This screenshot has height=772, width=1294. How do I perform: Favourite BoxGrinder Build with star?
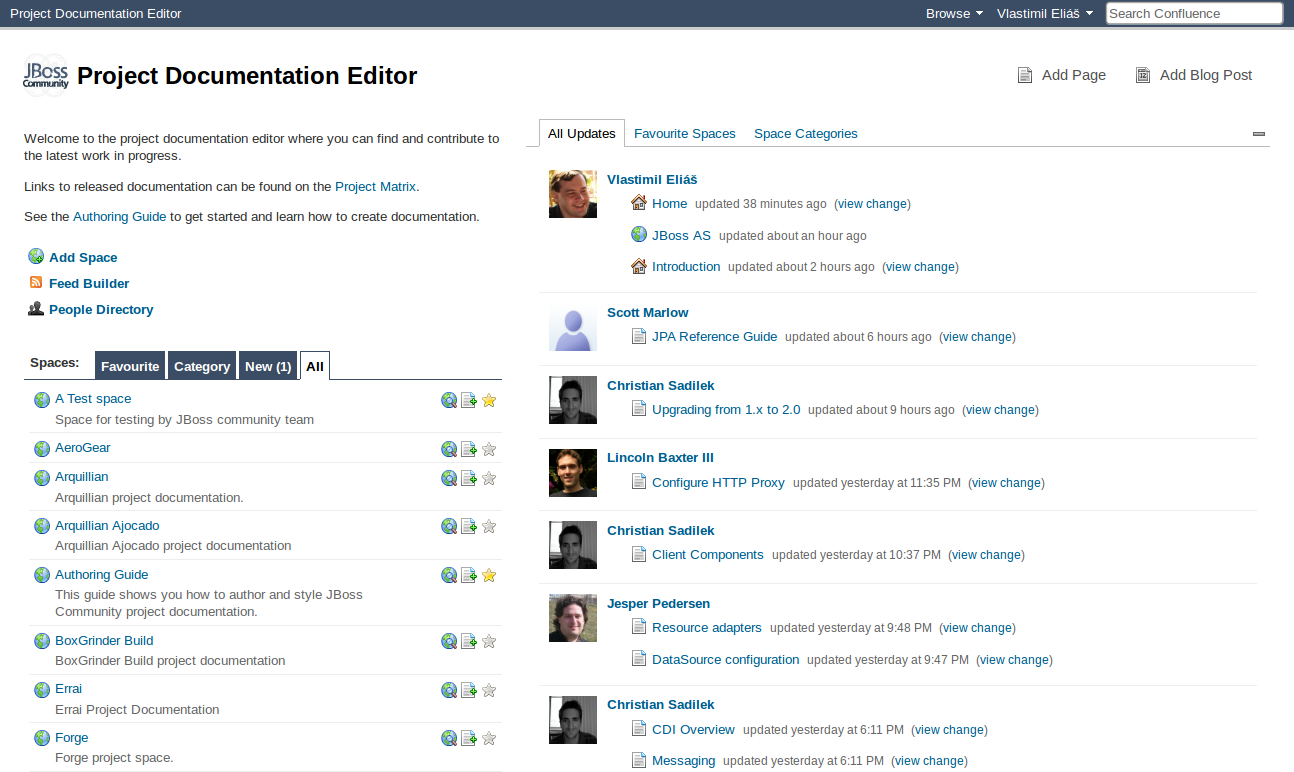(489, 641)
